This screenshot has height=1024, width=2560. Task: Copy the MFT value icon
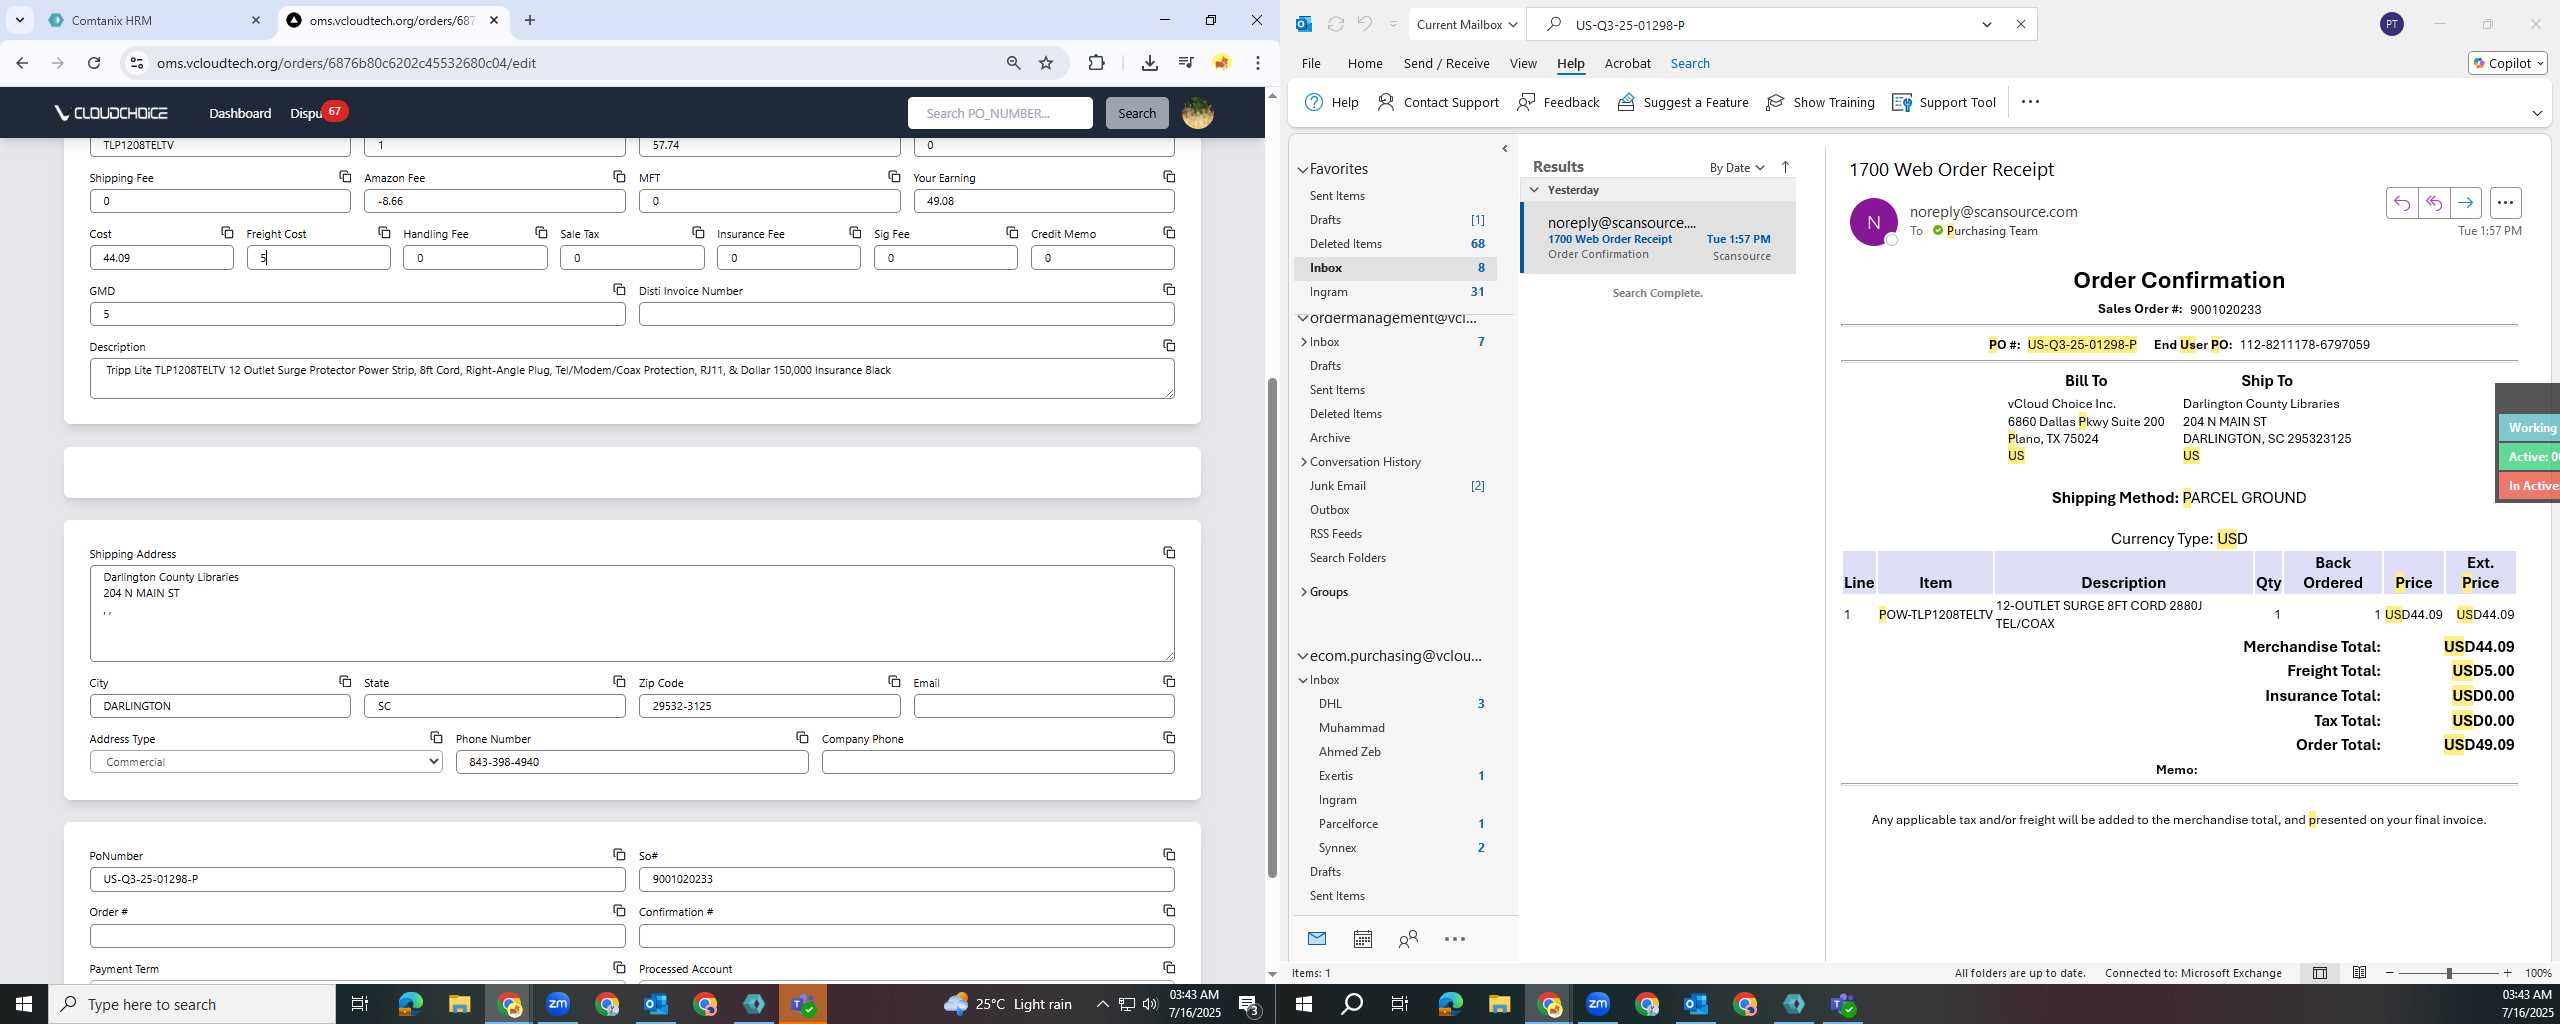[x=894, y=176]
